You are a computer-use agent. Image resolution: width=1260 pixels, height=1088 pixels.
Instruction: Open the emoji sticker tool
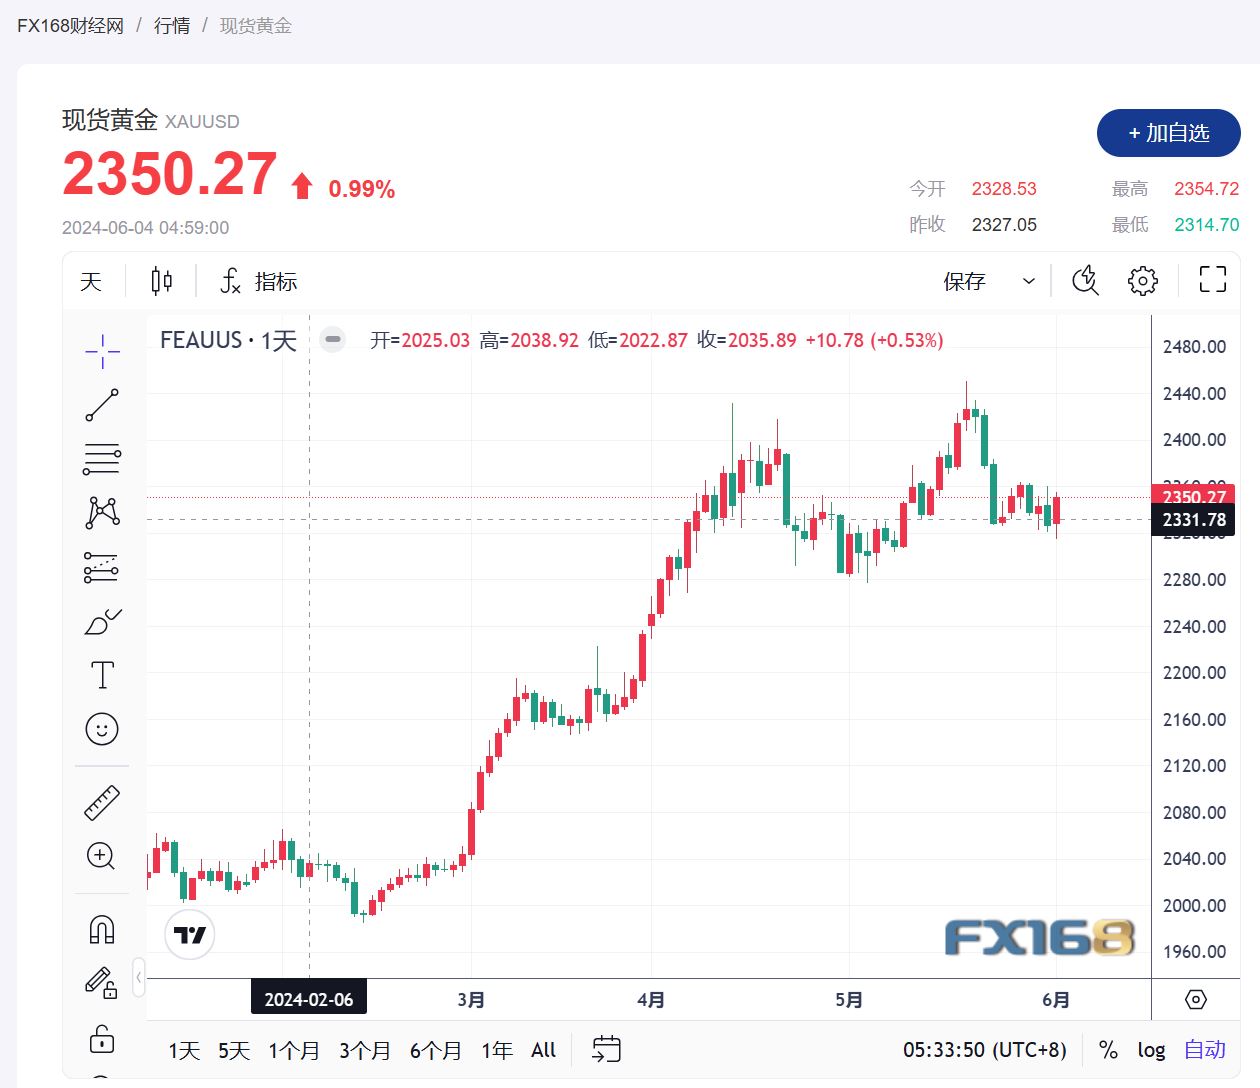102,729
